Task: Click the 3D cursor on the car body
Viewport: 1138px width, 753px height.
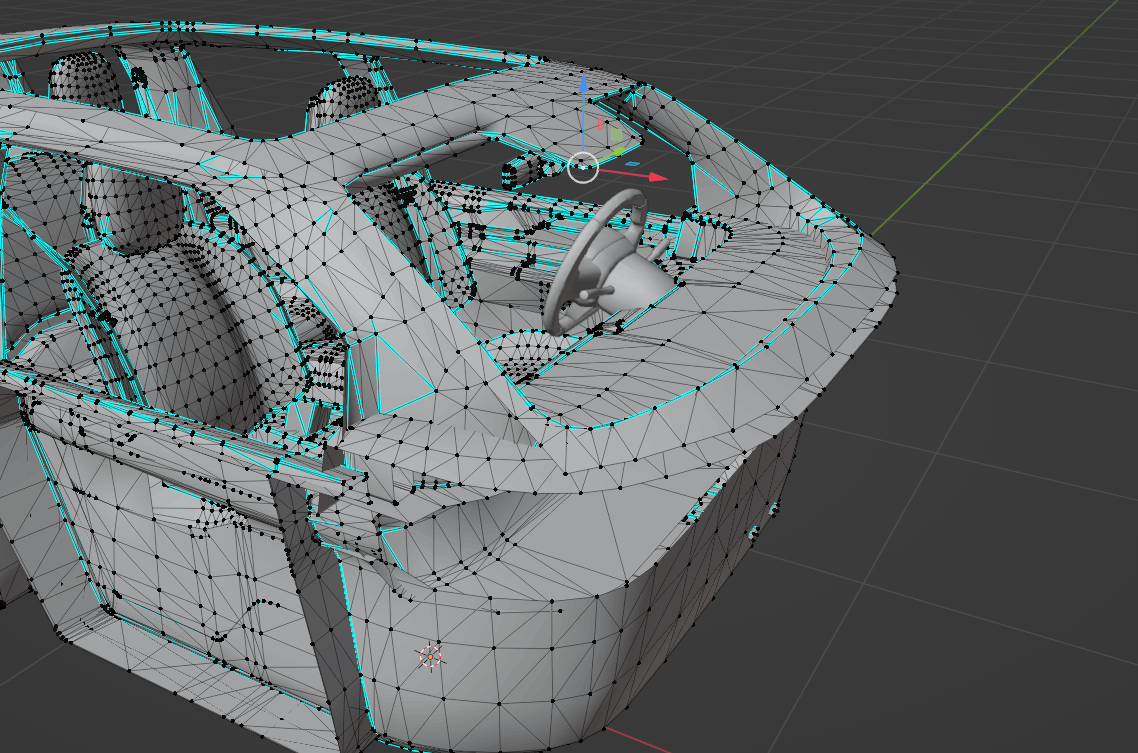Action: click(x=430, y=656)
